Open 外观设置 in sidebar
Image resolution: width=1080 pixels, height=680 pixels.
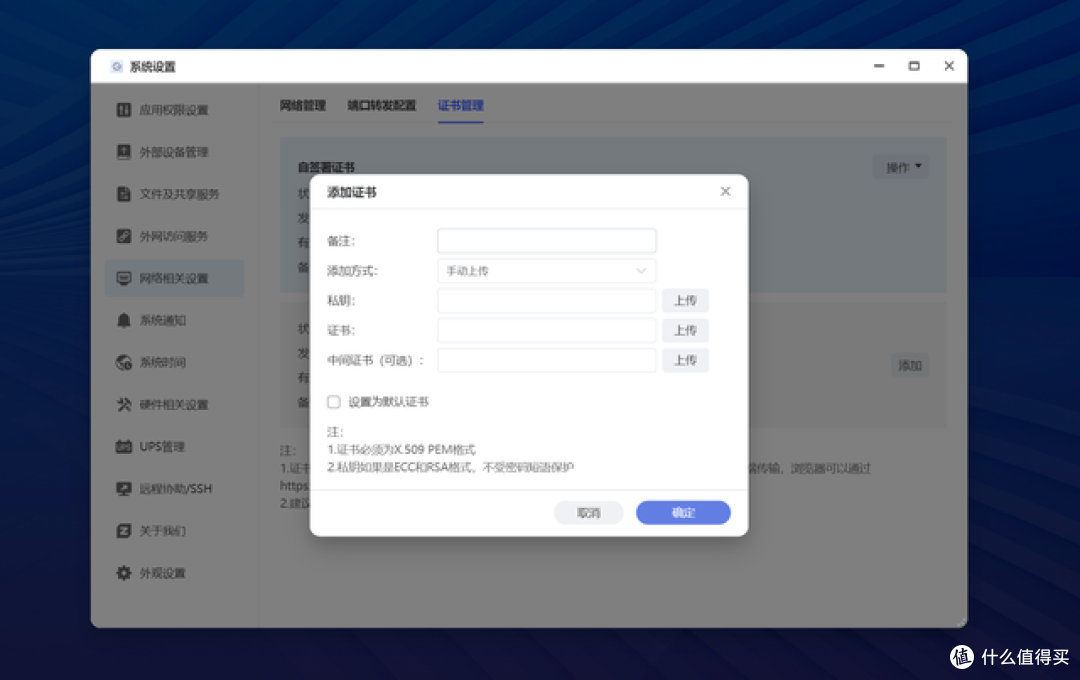[x=174, y=573]
